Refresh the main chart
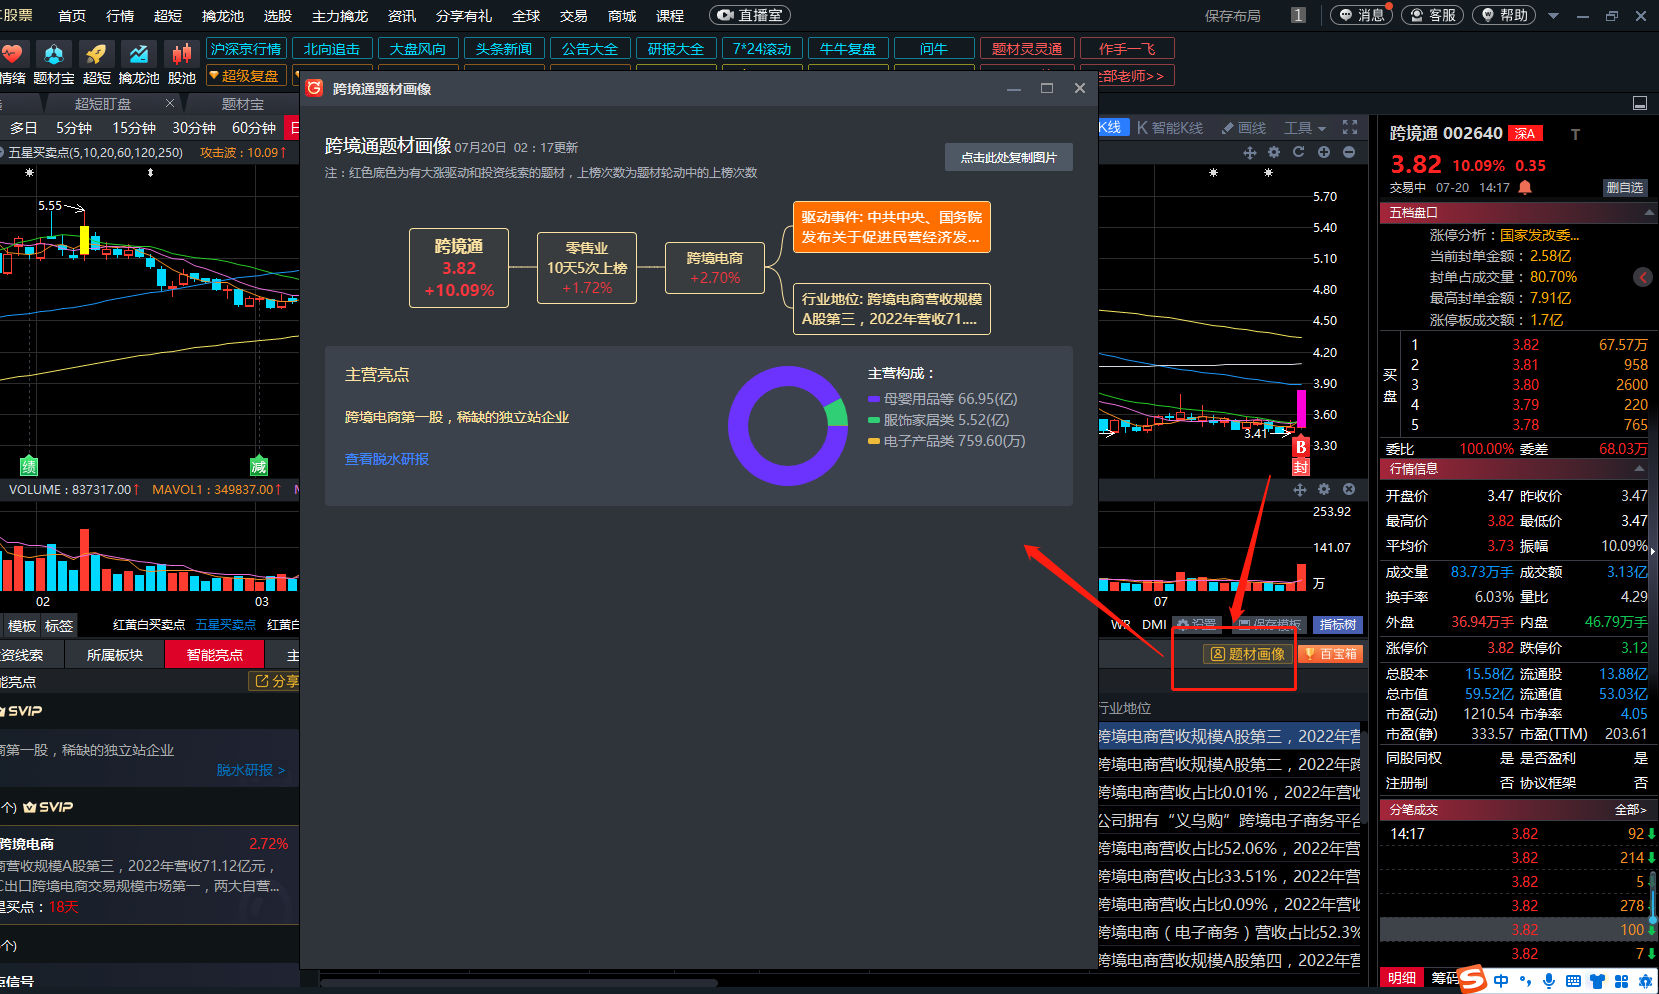The image size is (1659, 994). [1298, 152]
